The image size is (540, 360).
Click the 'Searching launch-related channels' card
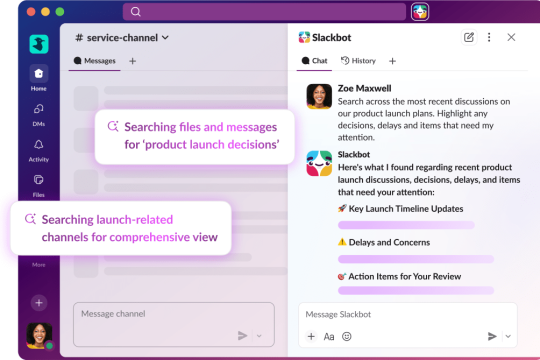tap(121, 228)
